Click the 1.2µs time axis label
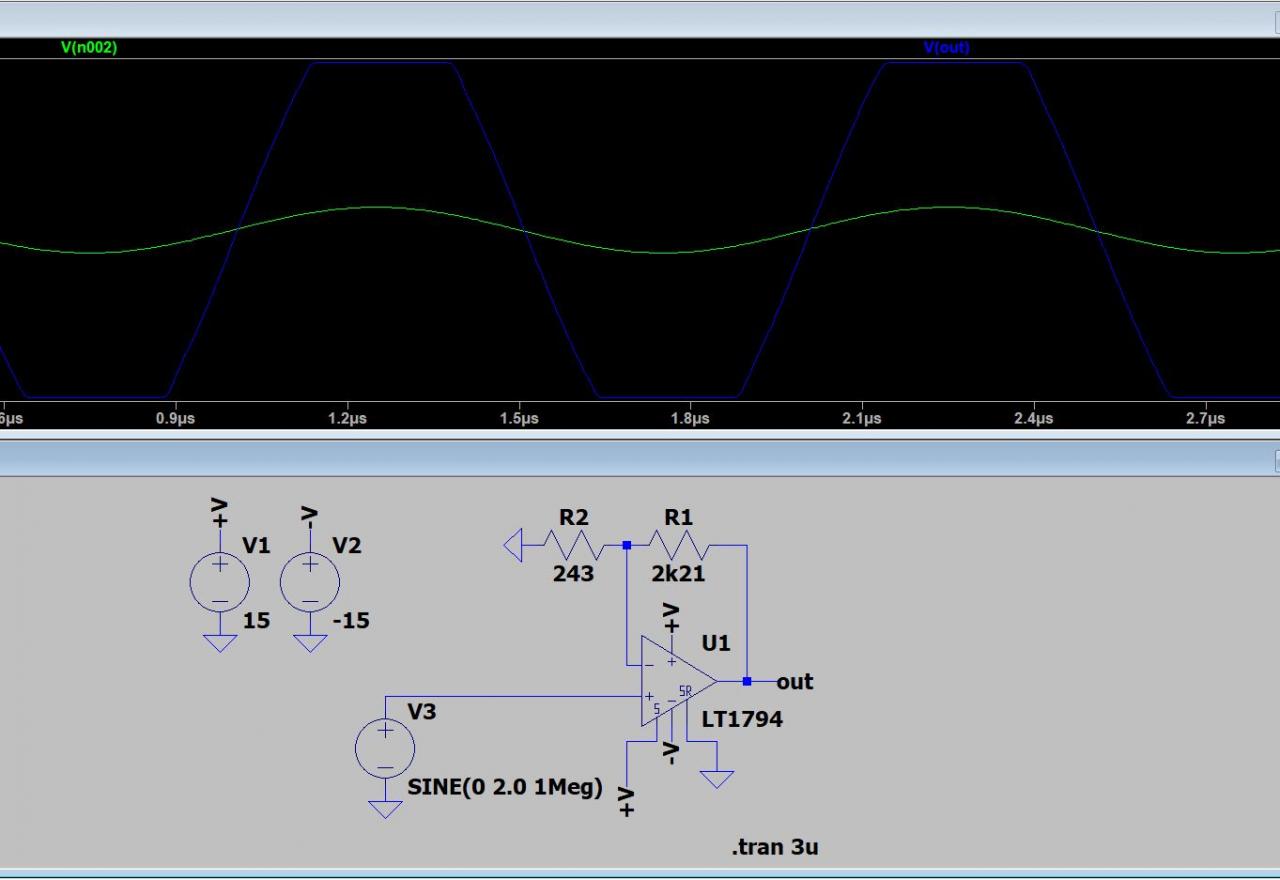1280x880 pixels. pyautogui.click(x=347, y=419)
